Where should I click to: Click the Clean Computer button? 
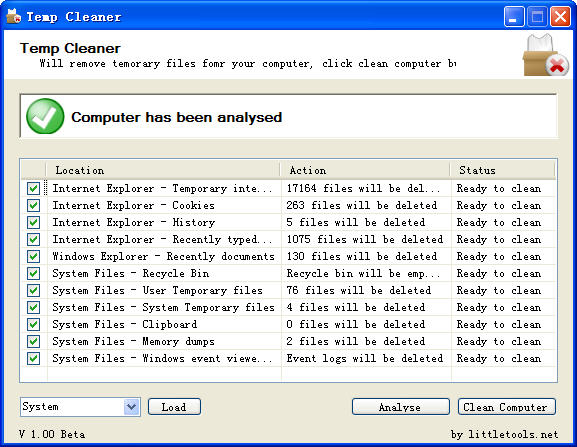tap(507, 407)
